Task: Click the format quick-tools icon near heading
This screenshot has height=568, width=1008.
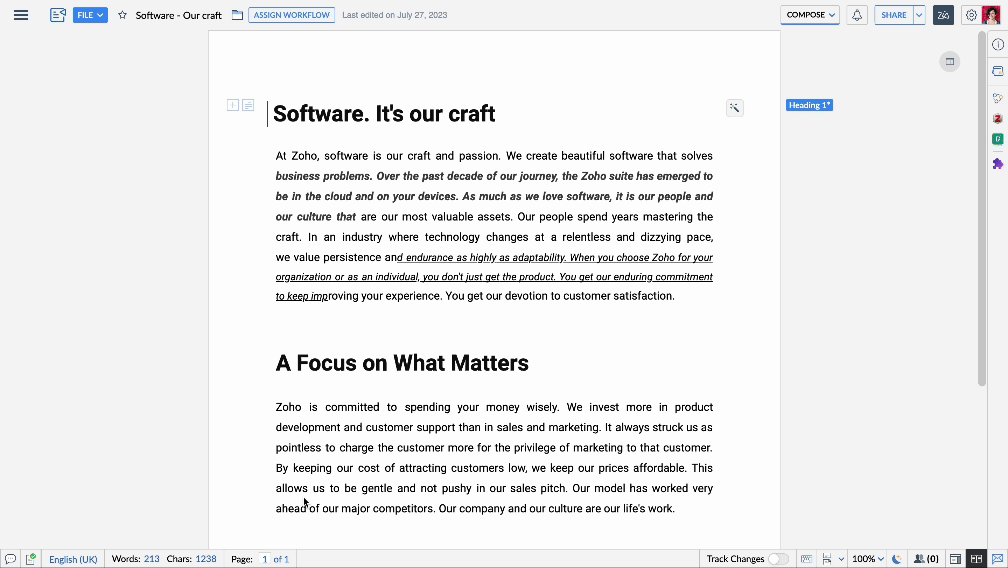Action: click(734, 108)
